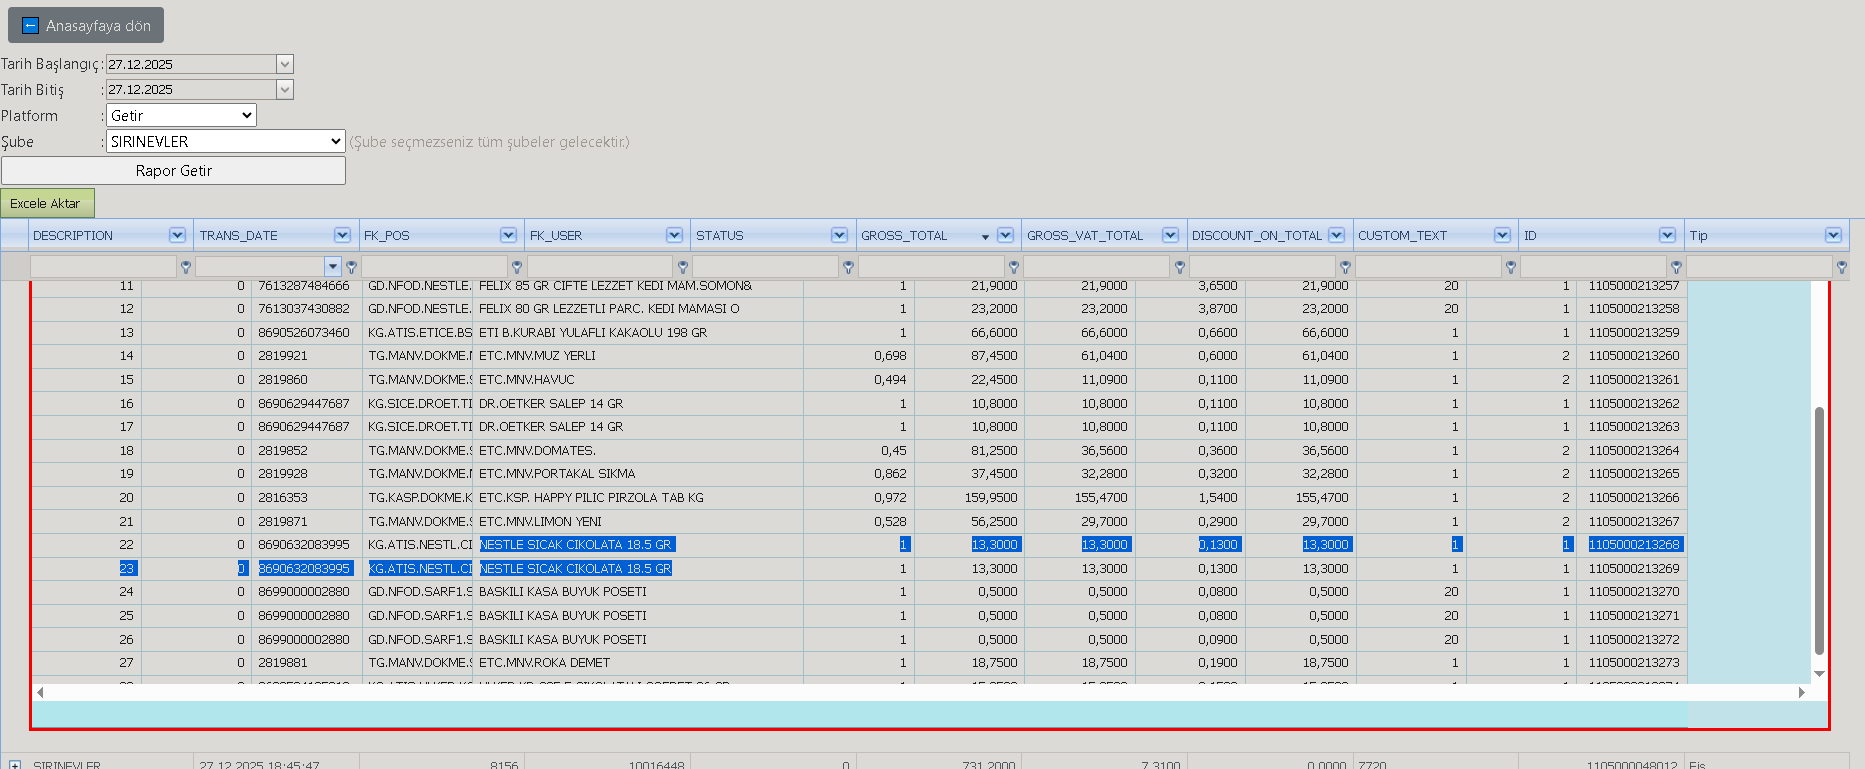
Task: Open the FK_USER filter funnel icon
Action: click(x=683, y=267)
